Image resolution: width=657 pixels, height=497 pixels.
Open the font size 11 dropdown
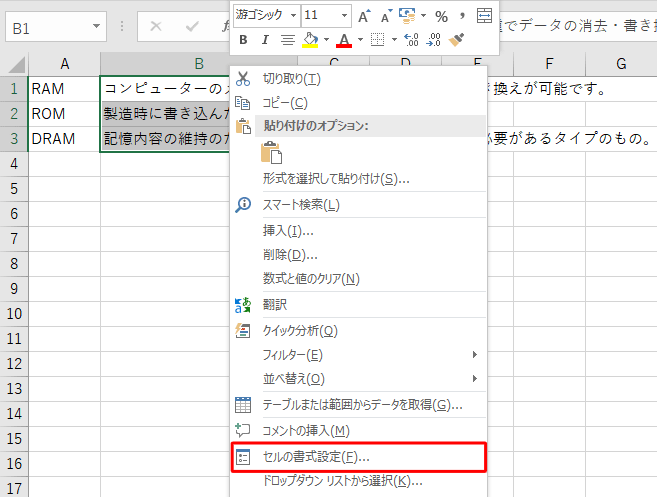point(344,16)
